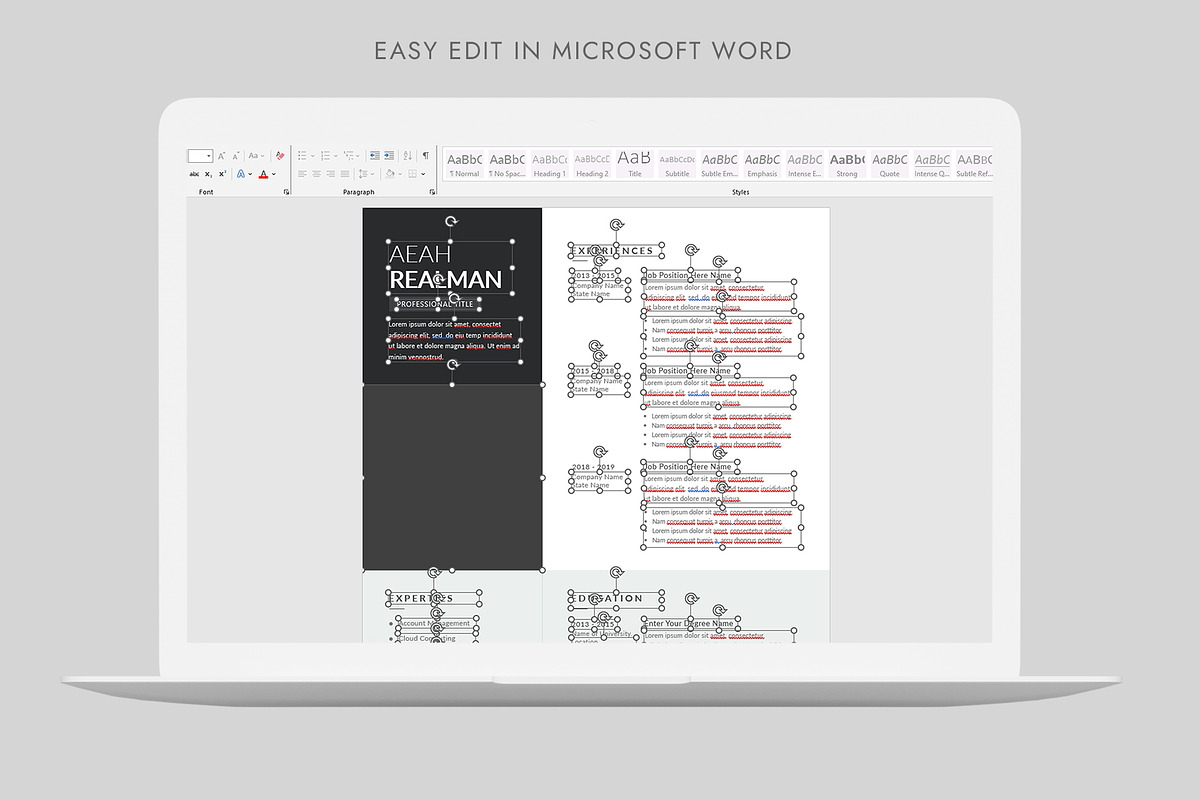The height and width of the screenshot is (800, 1200).
Task: Toggle superscript formatting
Action: pyautogui.click(x=222, y=174)
